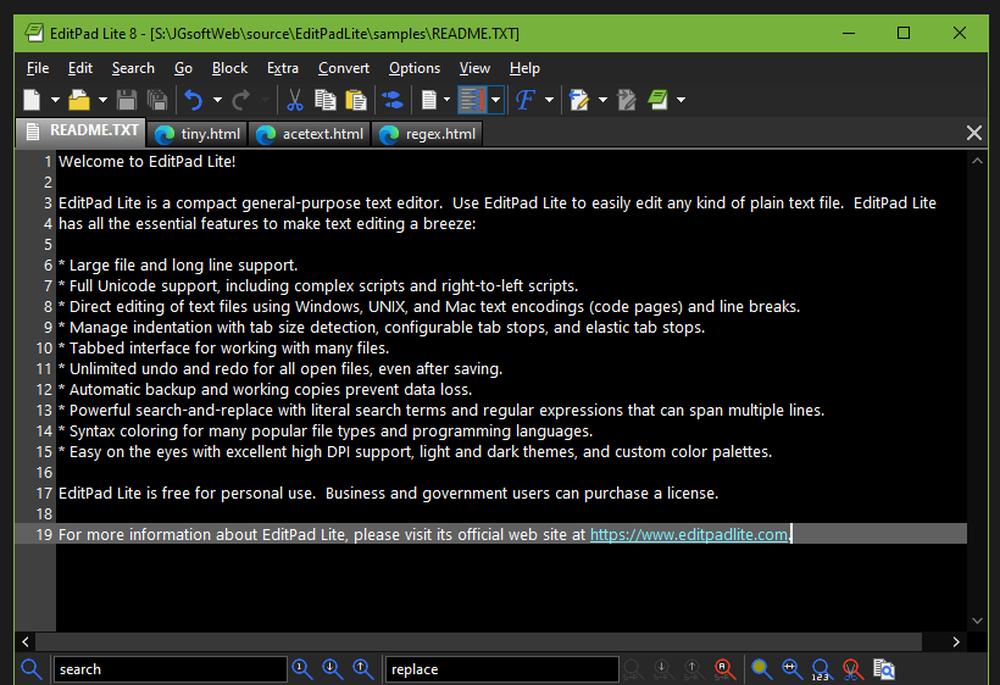
Task: Open the Search menu
Action: coord(133,68)
